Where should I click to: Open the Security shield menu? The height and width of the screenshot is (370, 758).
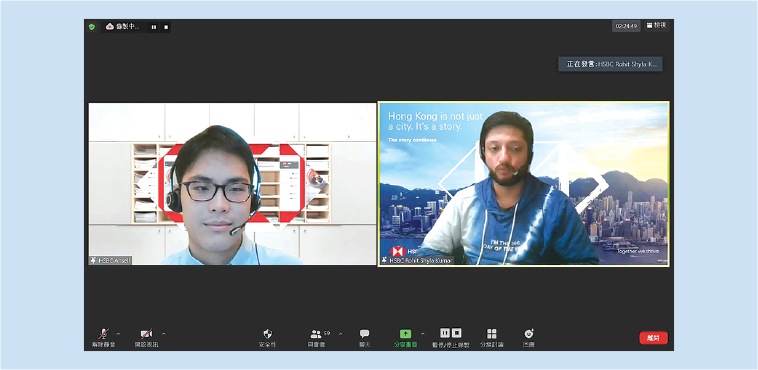pyautogui.click(x=267, y=337)
